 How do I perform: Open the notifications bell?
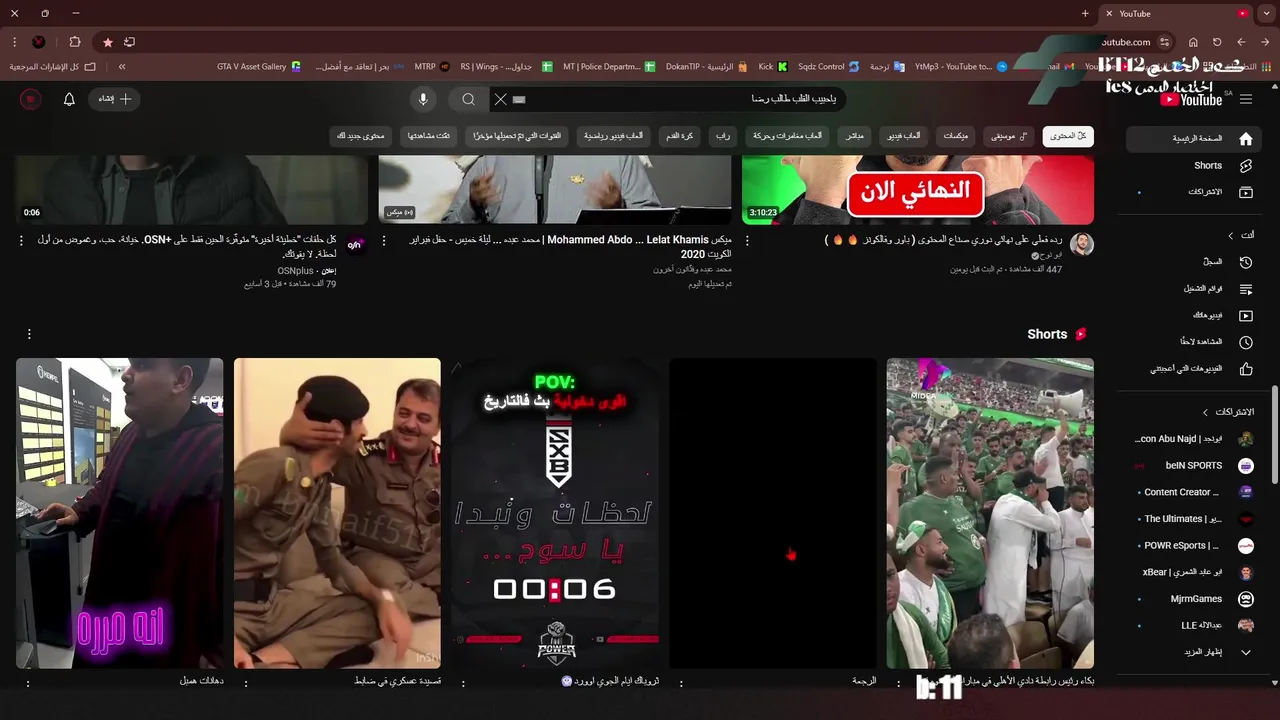coord(69,99)
